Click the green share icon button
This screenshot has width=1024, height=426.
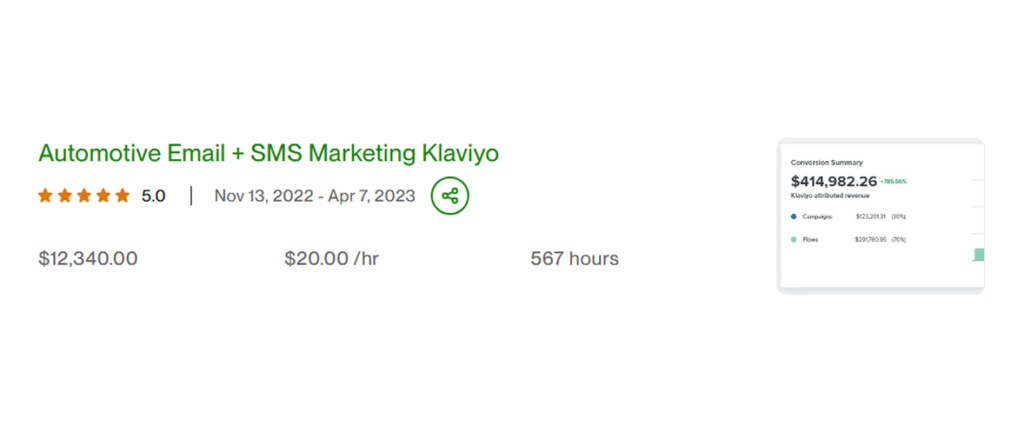click(450, 195)
